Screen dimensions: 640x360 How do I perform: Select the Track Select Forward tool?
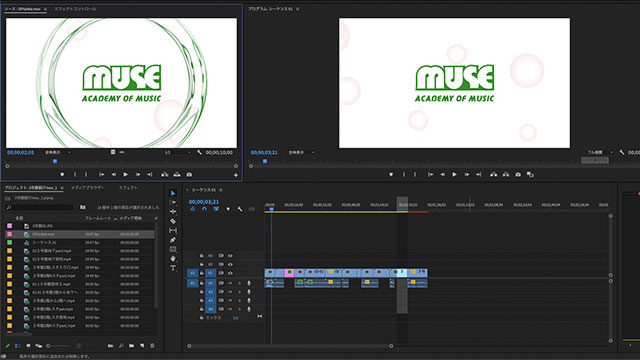173,202
